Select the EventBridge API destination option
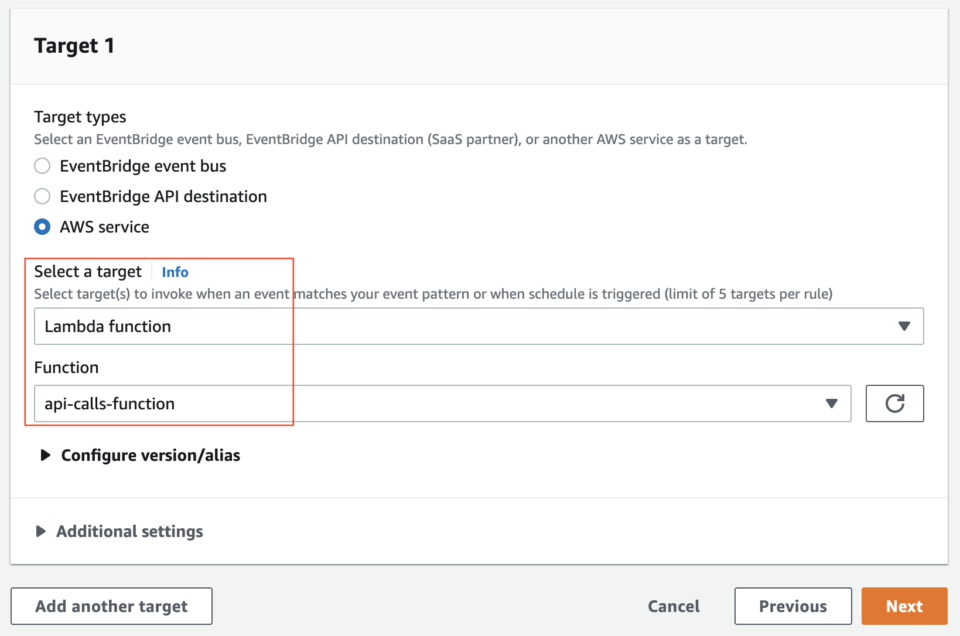The width and height of the screenshot is (960, 636). [x=41, y=196]
